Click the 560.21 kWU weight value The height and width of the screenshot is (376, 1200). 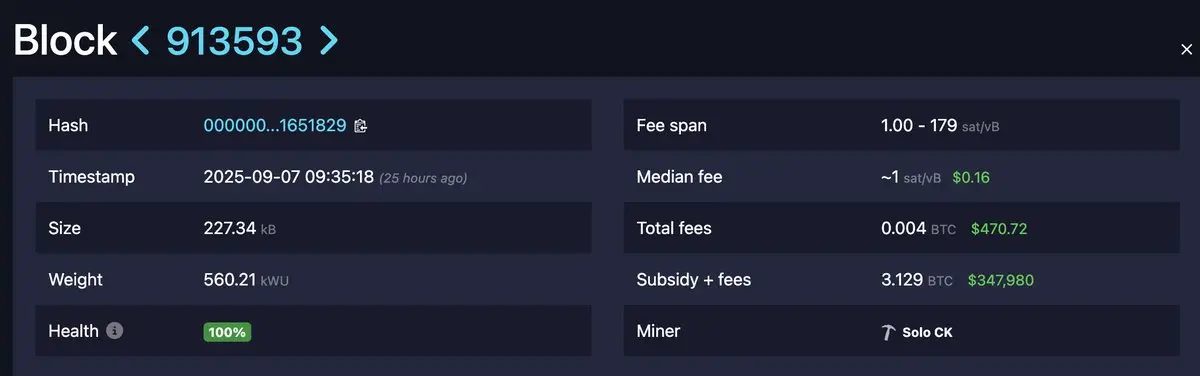point(244,280)
